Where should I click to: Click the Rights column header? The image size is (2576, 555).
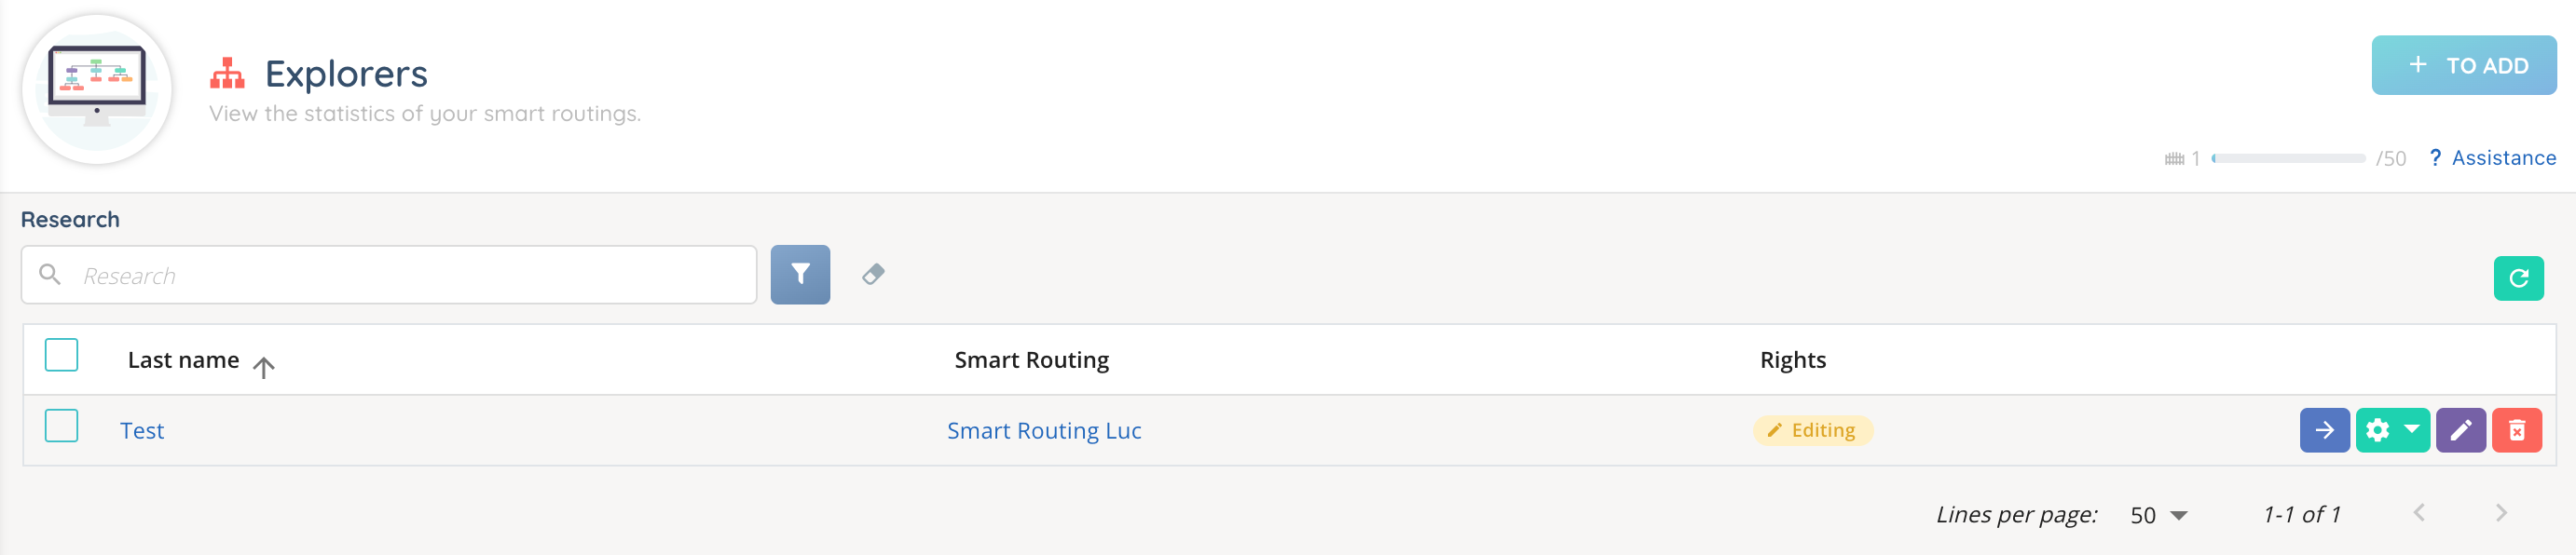1792,360
